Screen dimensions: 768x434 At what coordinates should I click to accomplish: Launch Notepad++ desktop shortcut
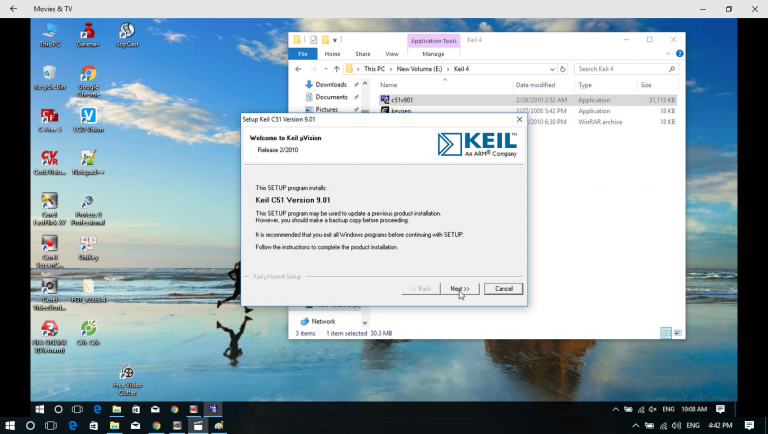(88, 163)
